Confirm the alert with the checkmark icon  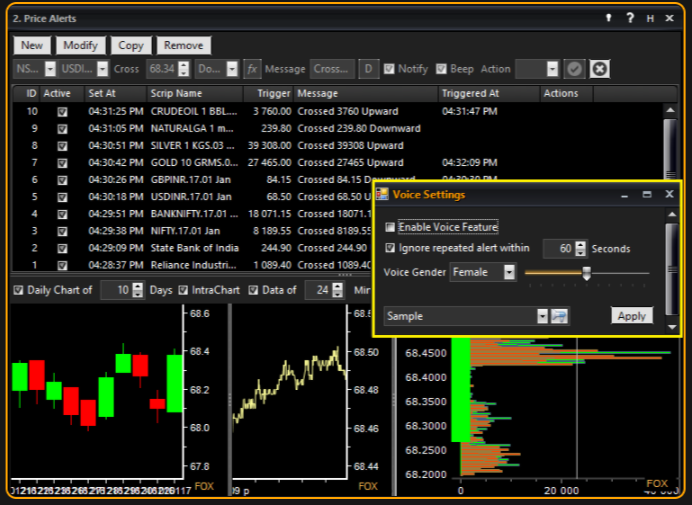click(x=574, y=69)
